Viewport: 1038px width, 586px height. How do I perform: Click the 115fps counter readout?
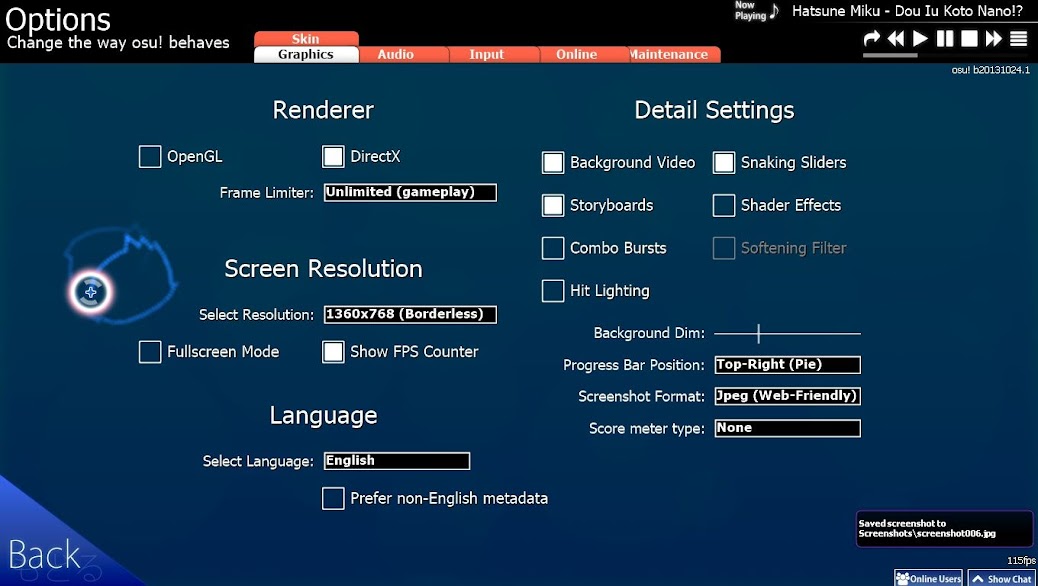tap(1021, 561)
